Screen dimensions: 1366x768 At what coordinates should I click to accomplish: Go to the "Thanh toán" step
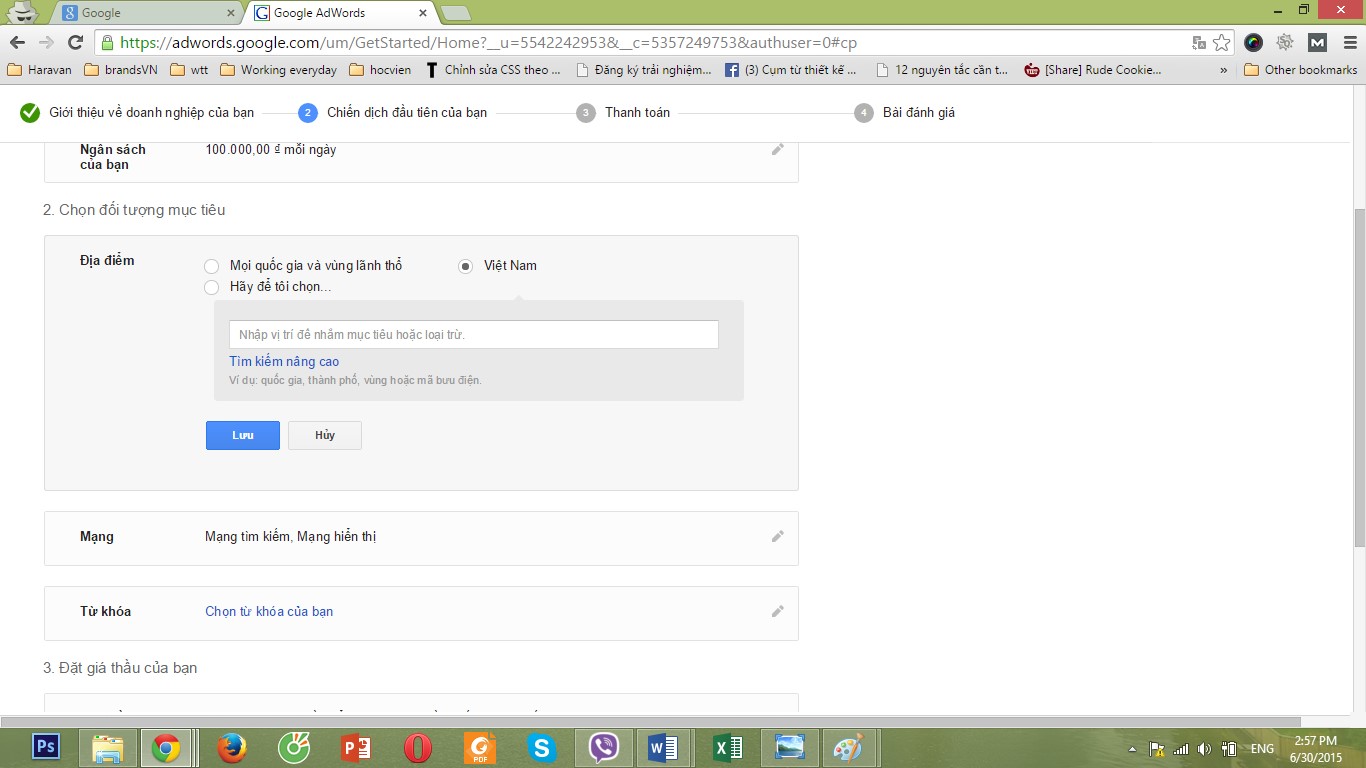[636, 112]
